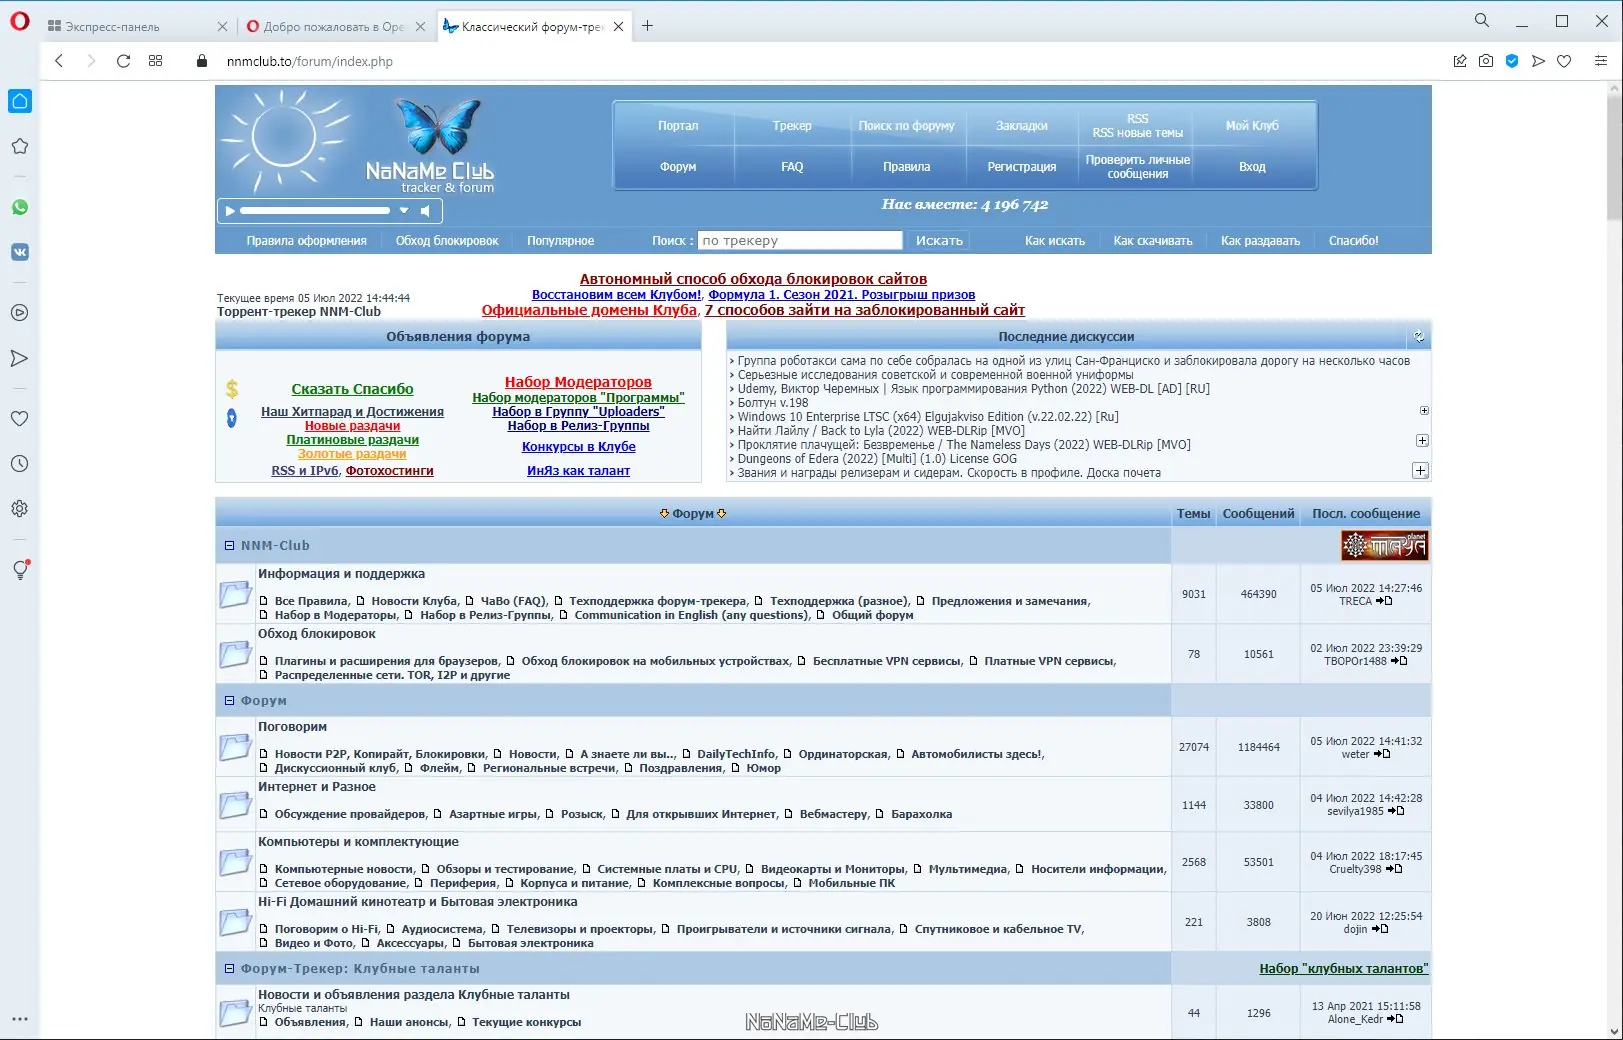Open the Обход блокировок navigation link
The width and height of the screenshot is (1623, 1040).
[x=446, y=241]
